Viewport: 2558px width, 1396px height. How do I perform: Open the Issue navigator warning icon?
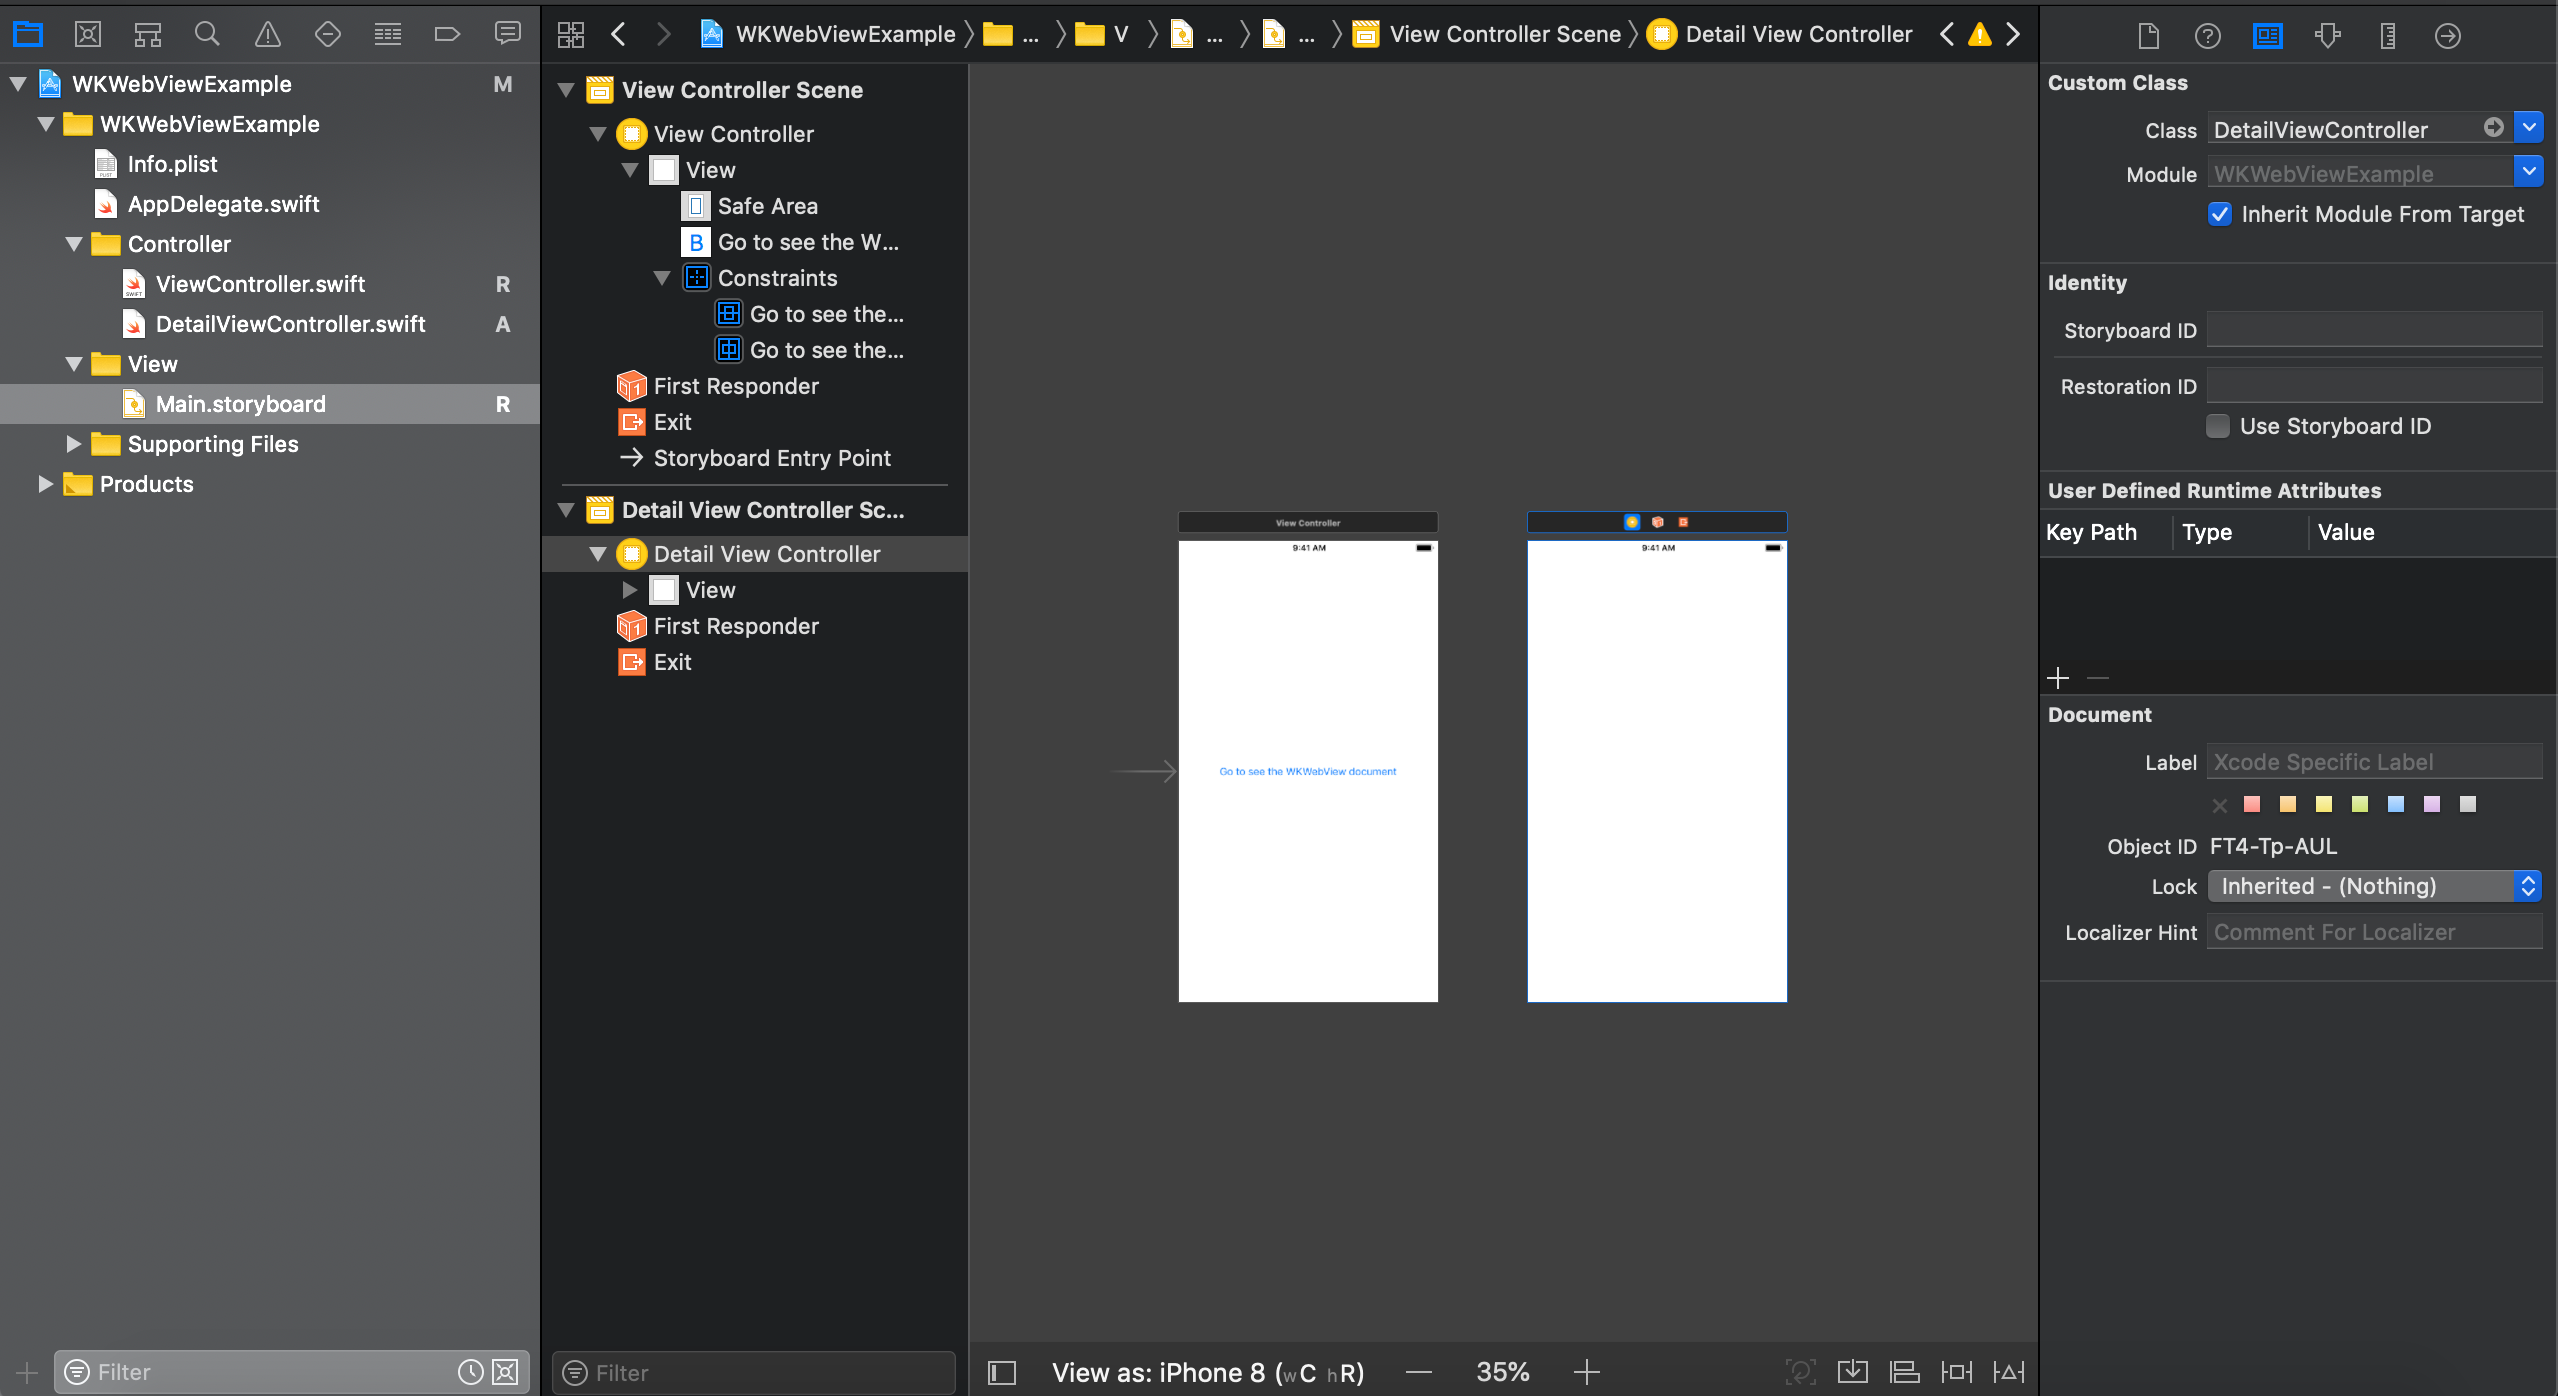(x=267, y=35)
